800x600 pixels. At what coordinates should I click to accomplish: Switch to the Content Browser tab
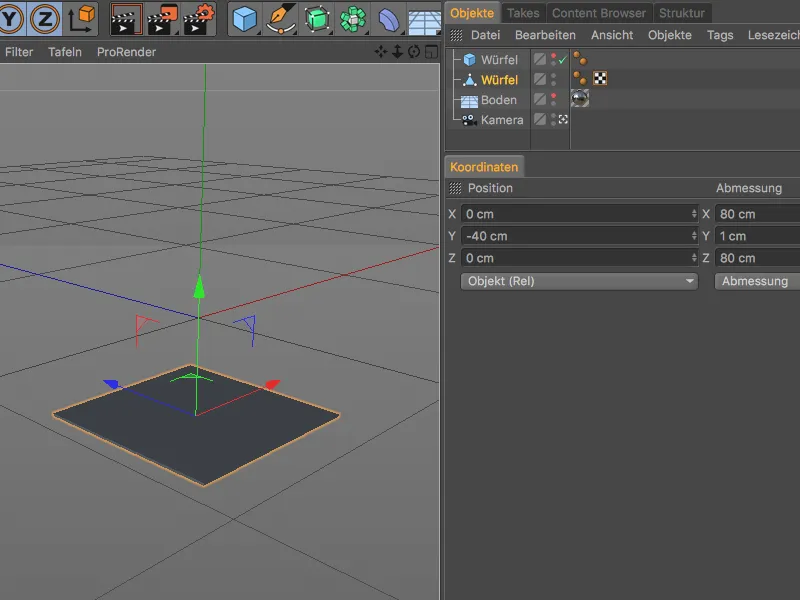point(599,13)
